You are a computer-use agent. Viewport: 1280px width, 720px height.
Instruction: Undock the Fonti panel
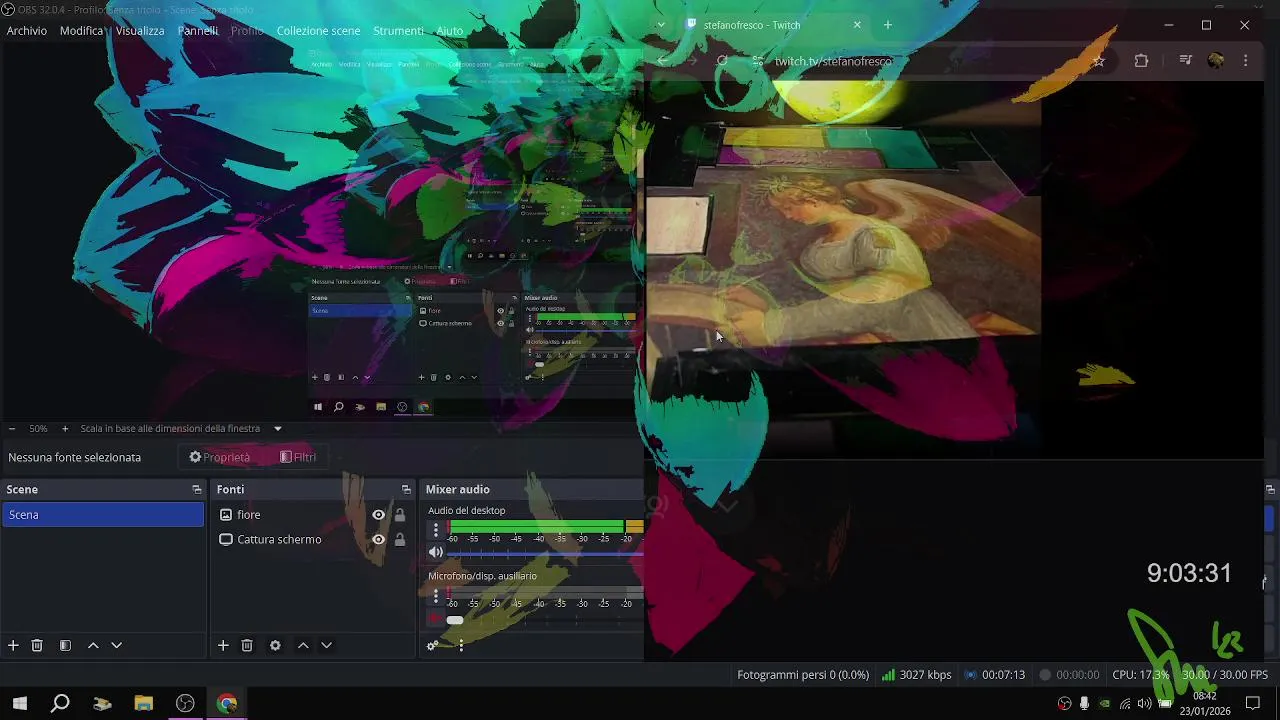point(405,490)
